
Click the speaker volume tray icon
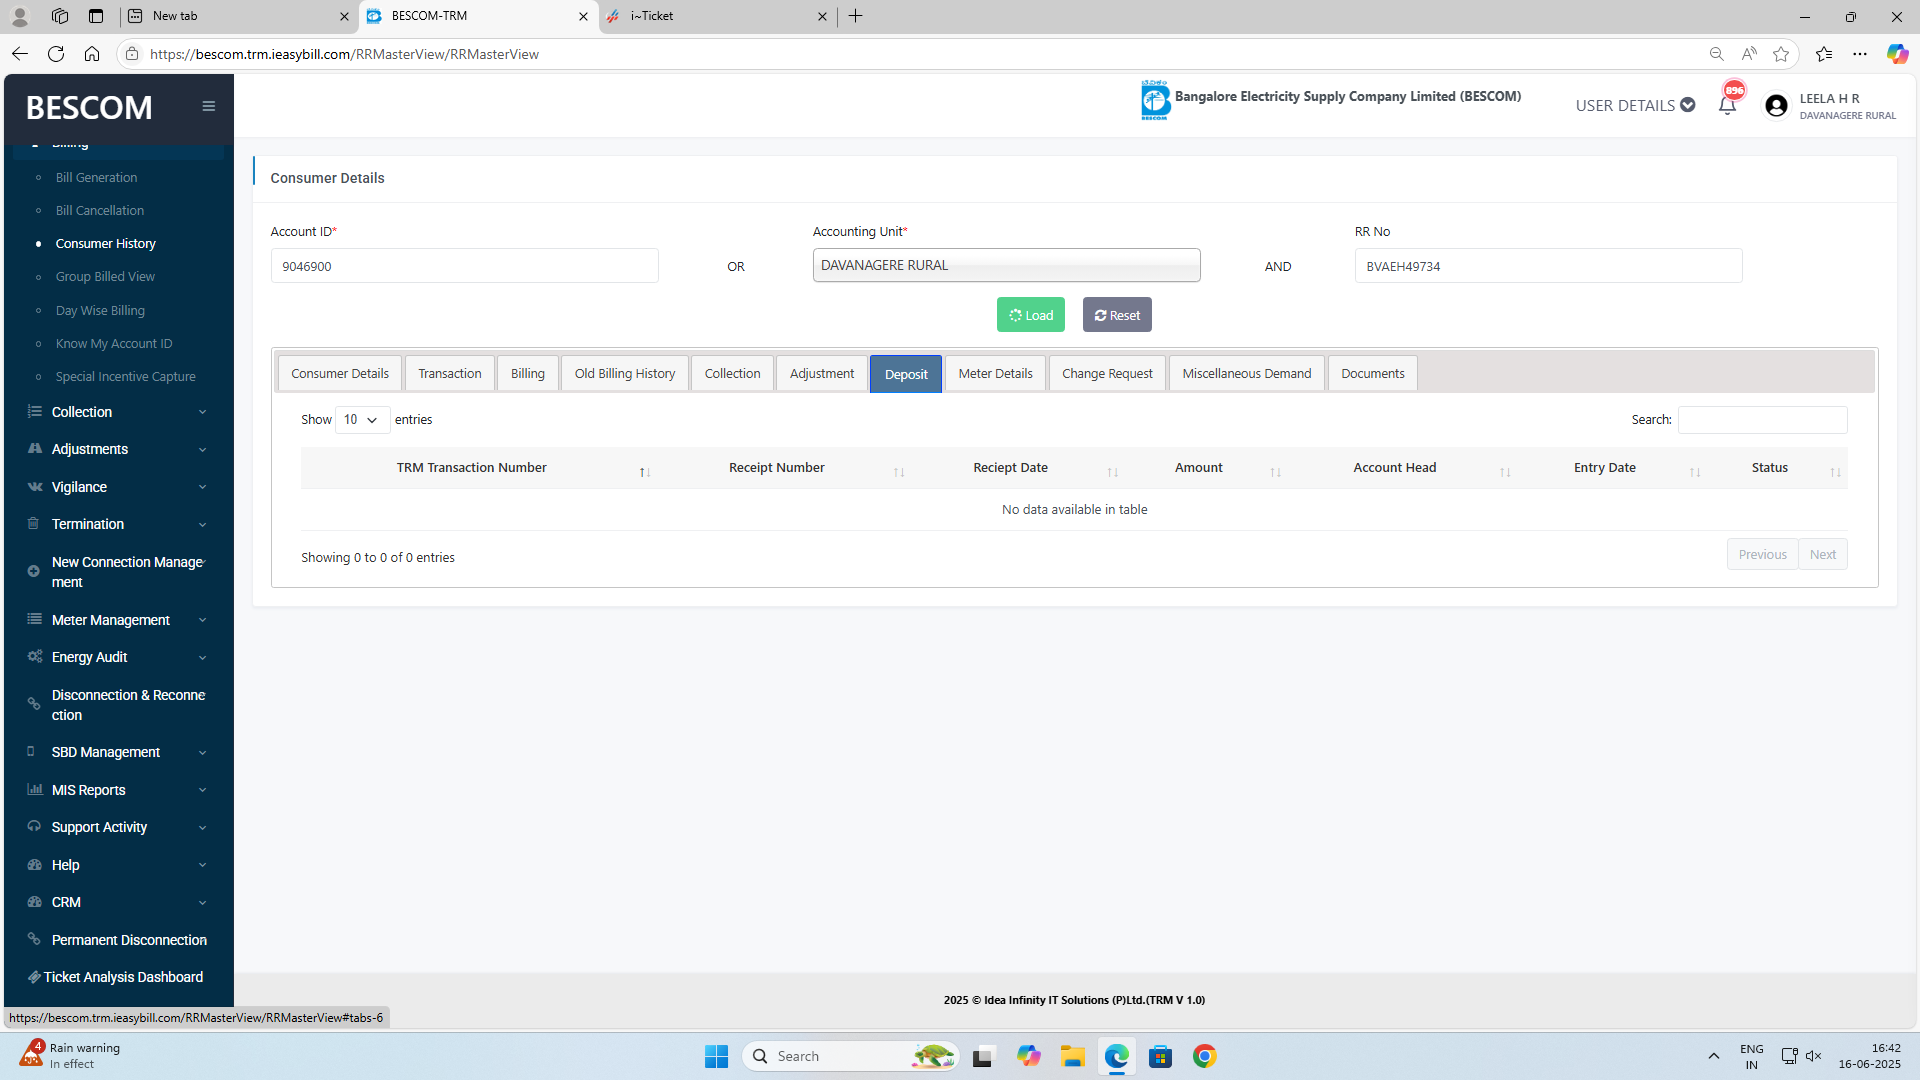click(x=1814, y=1056)
